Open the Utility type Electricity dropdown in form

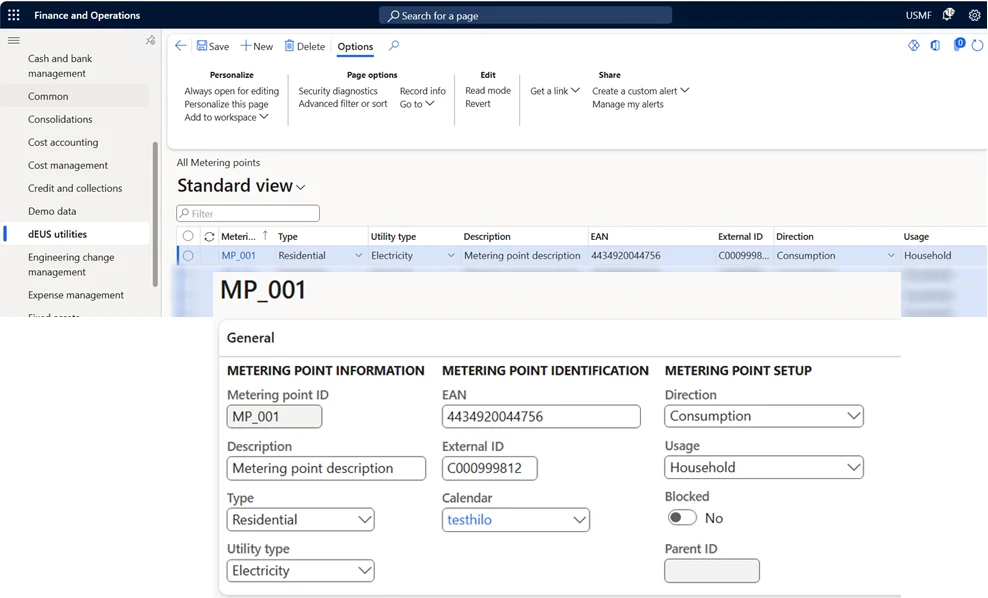click(x=301, y=571)
